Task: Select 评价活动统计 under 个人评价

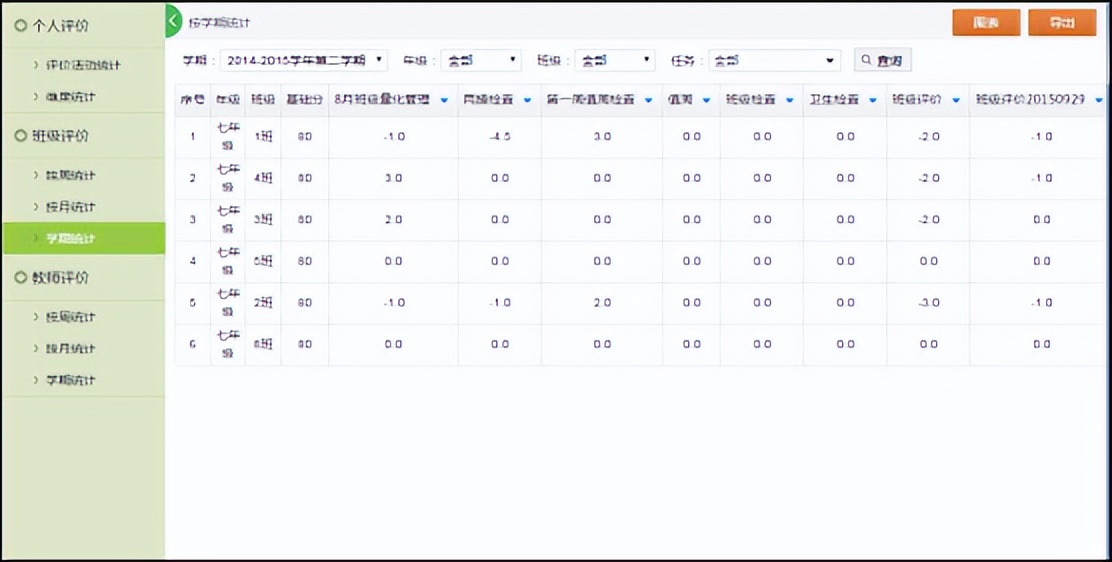Action: click(x=83, y=65)
